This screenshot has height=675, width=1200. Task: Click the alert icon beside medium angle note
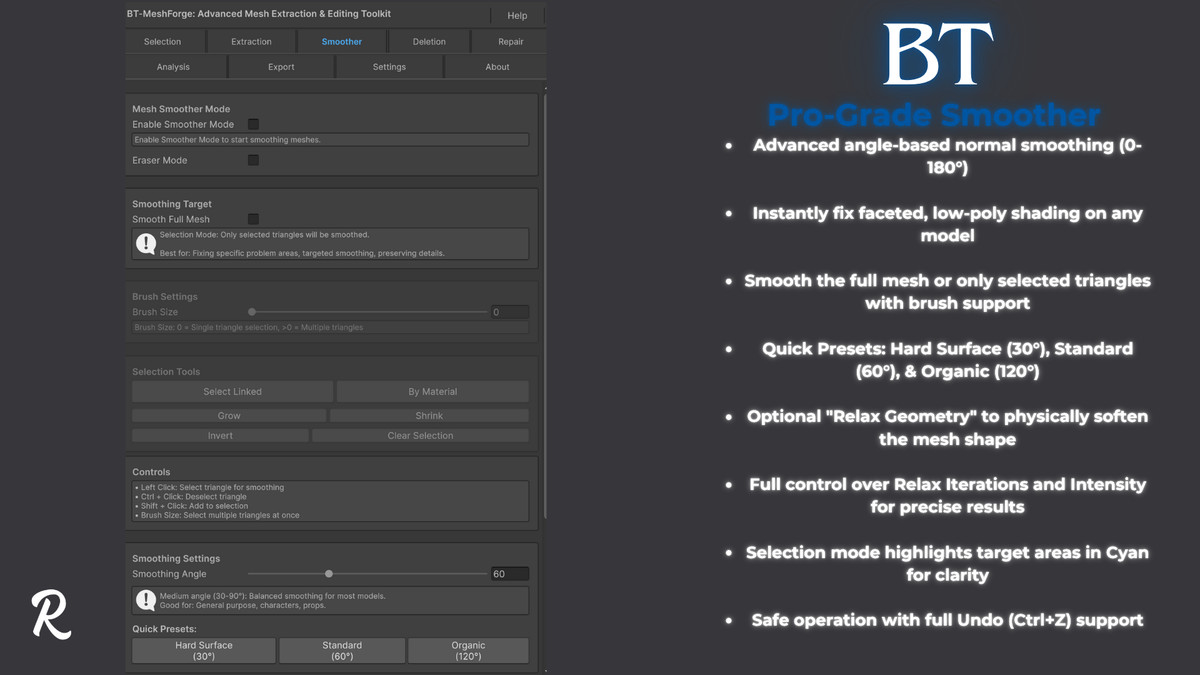pyautogui.click(x=147, y=599)
